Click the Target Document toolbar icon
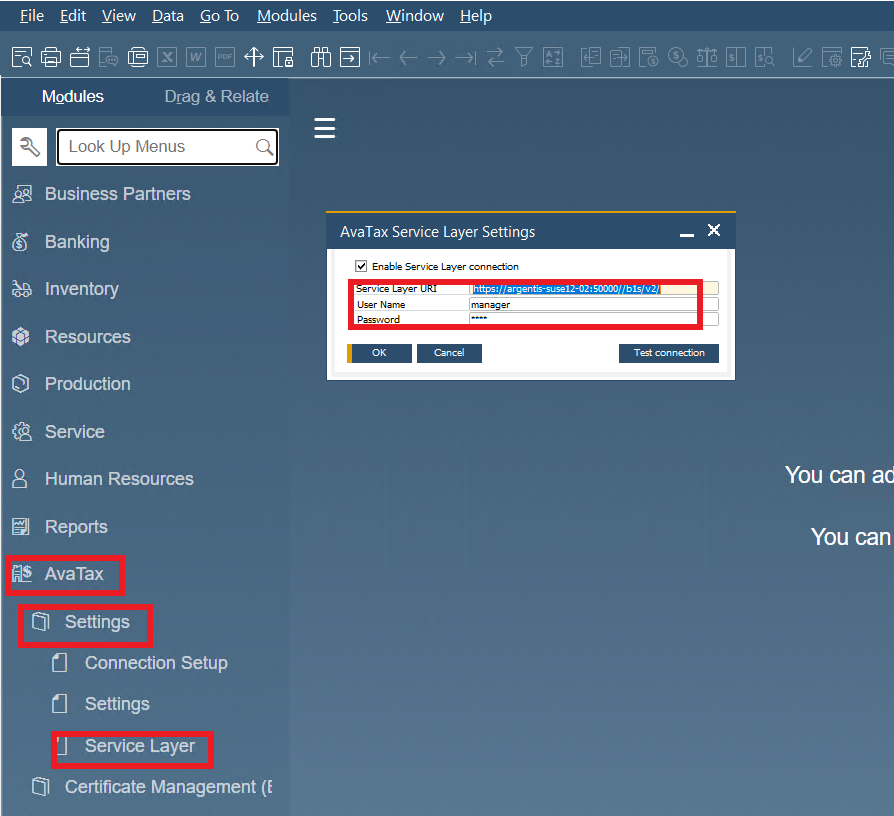Viewport: 894px width, 816px height. (x=620, y=58)
